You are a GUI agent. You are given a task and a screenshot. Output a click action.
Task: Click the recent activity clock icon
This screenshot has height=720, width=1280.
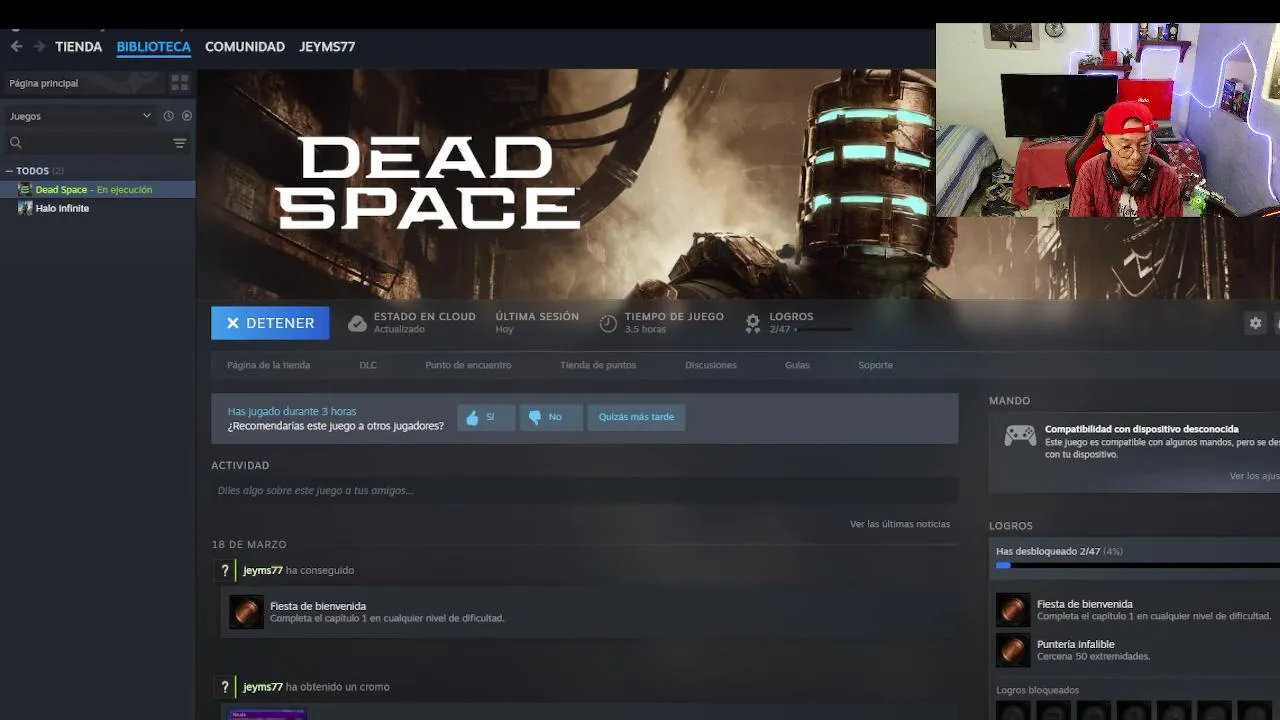(168, 116)
